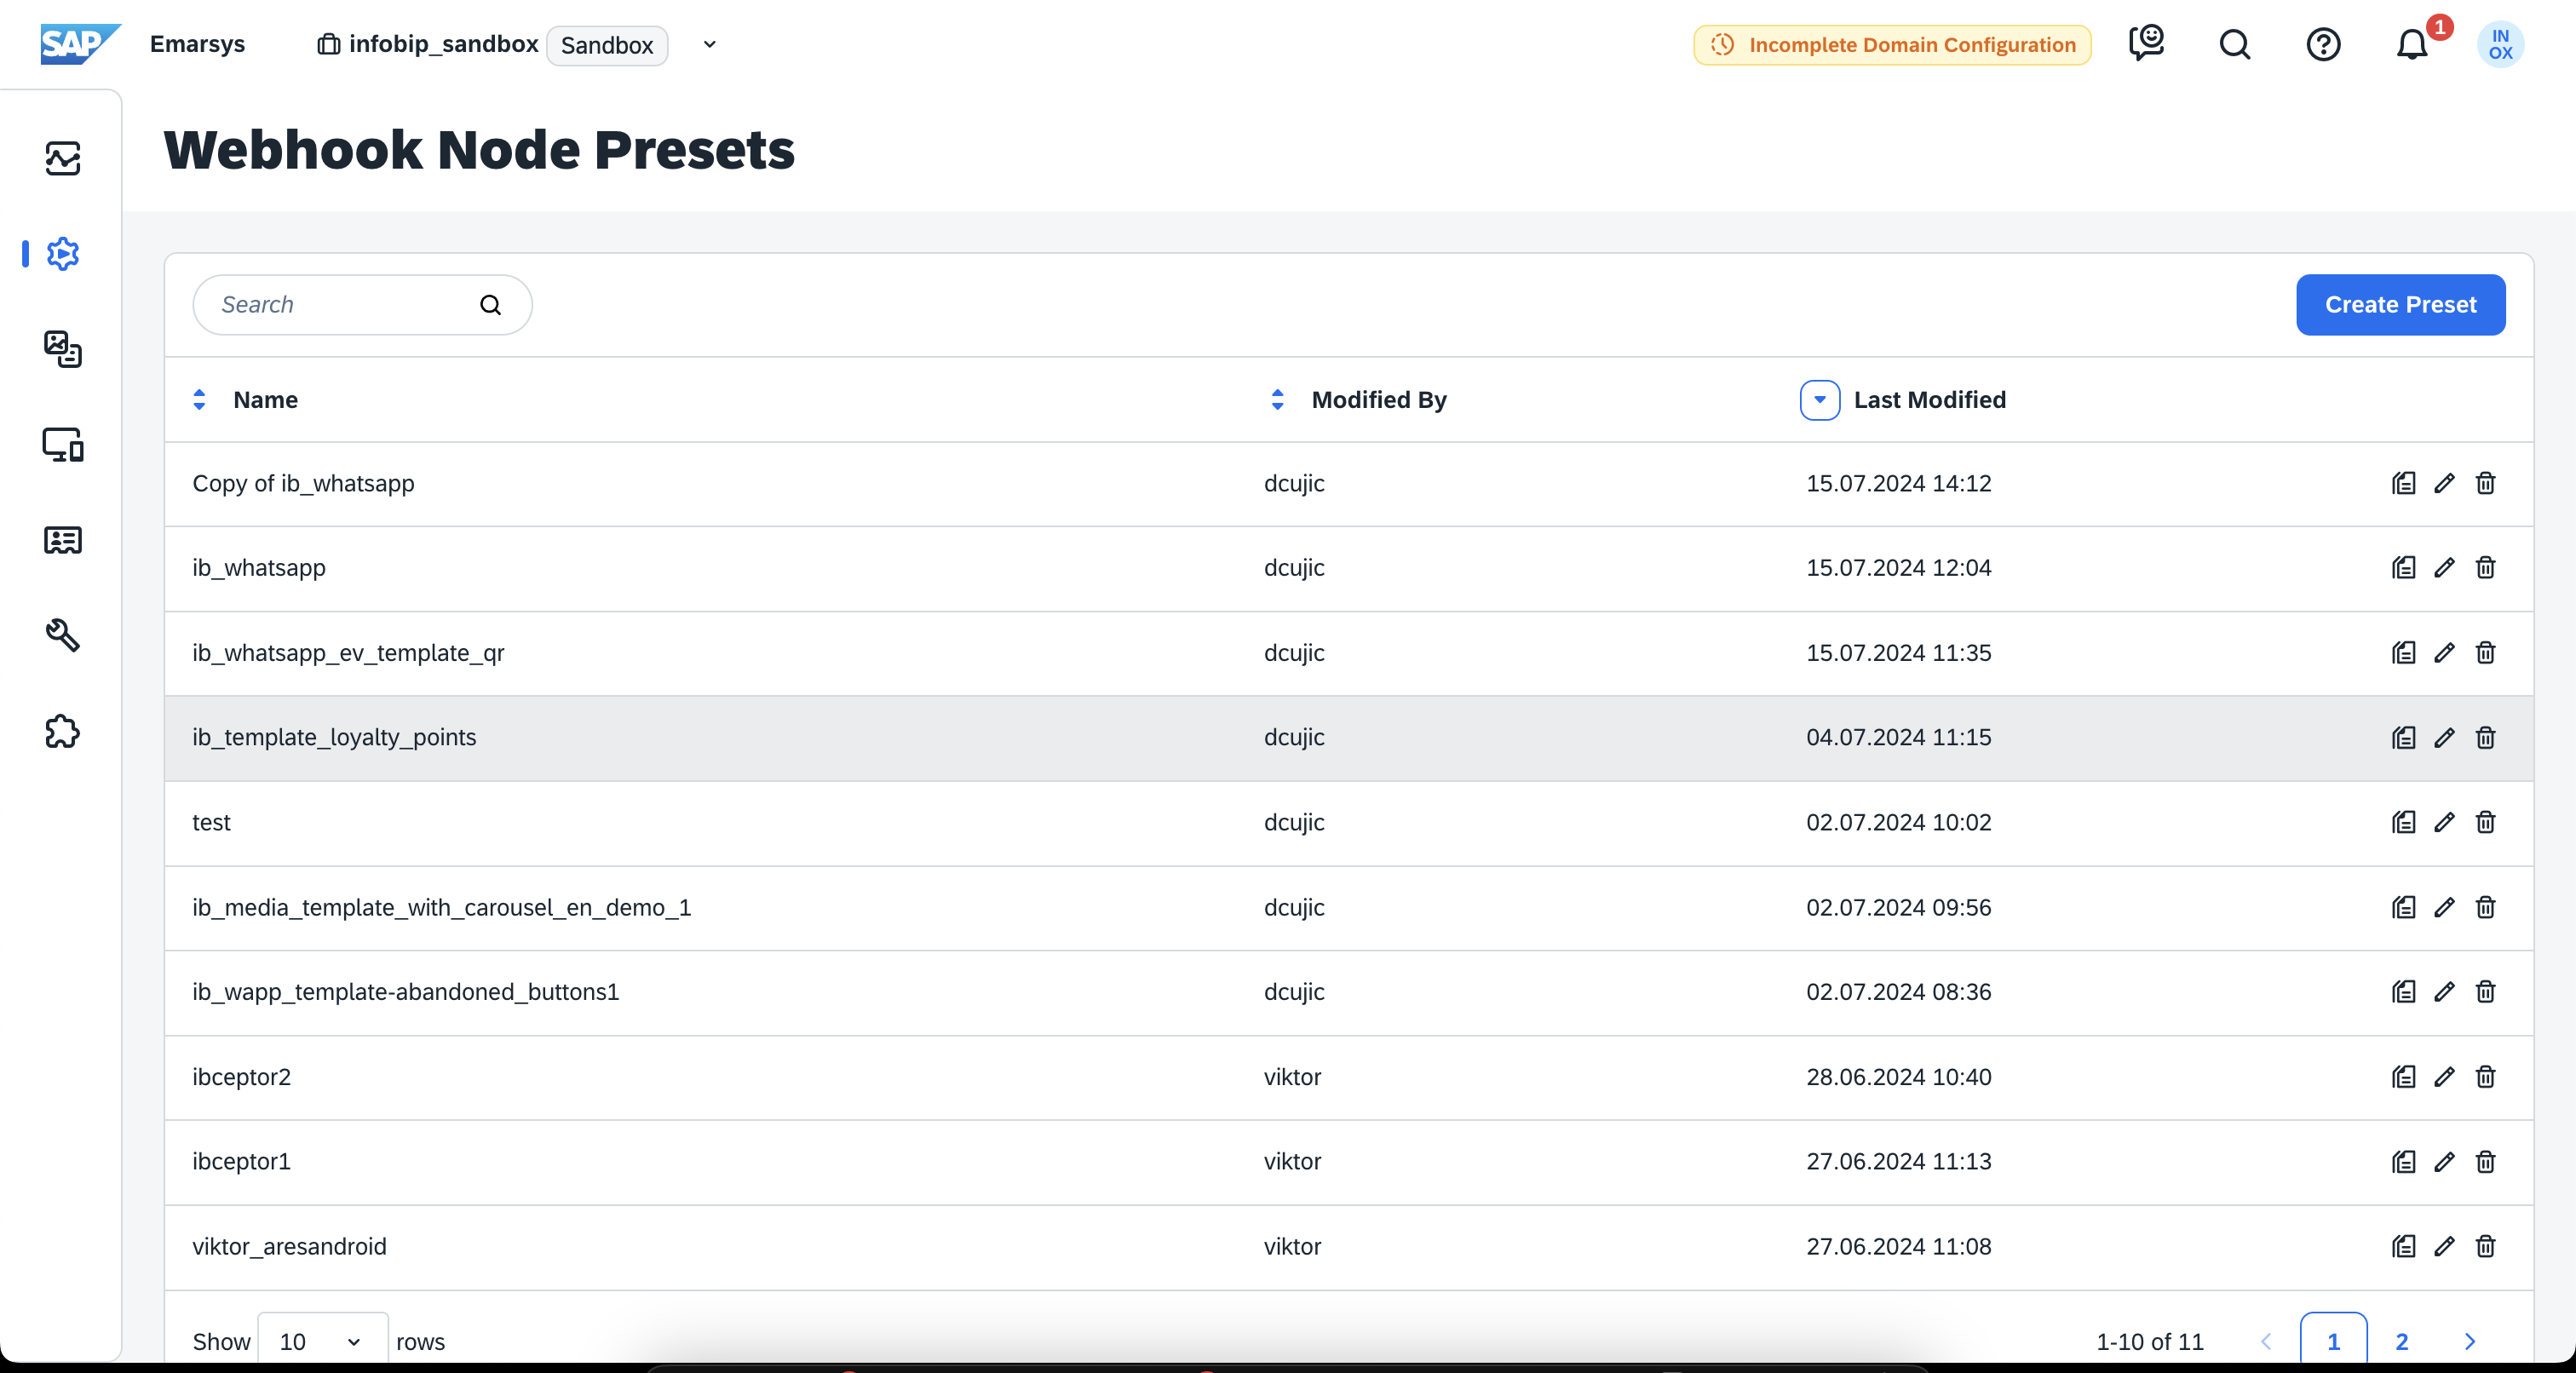
Task: Copy the ib_template_loyalty_points preset
Action: tap(2403, 738)
